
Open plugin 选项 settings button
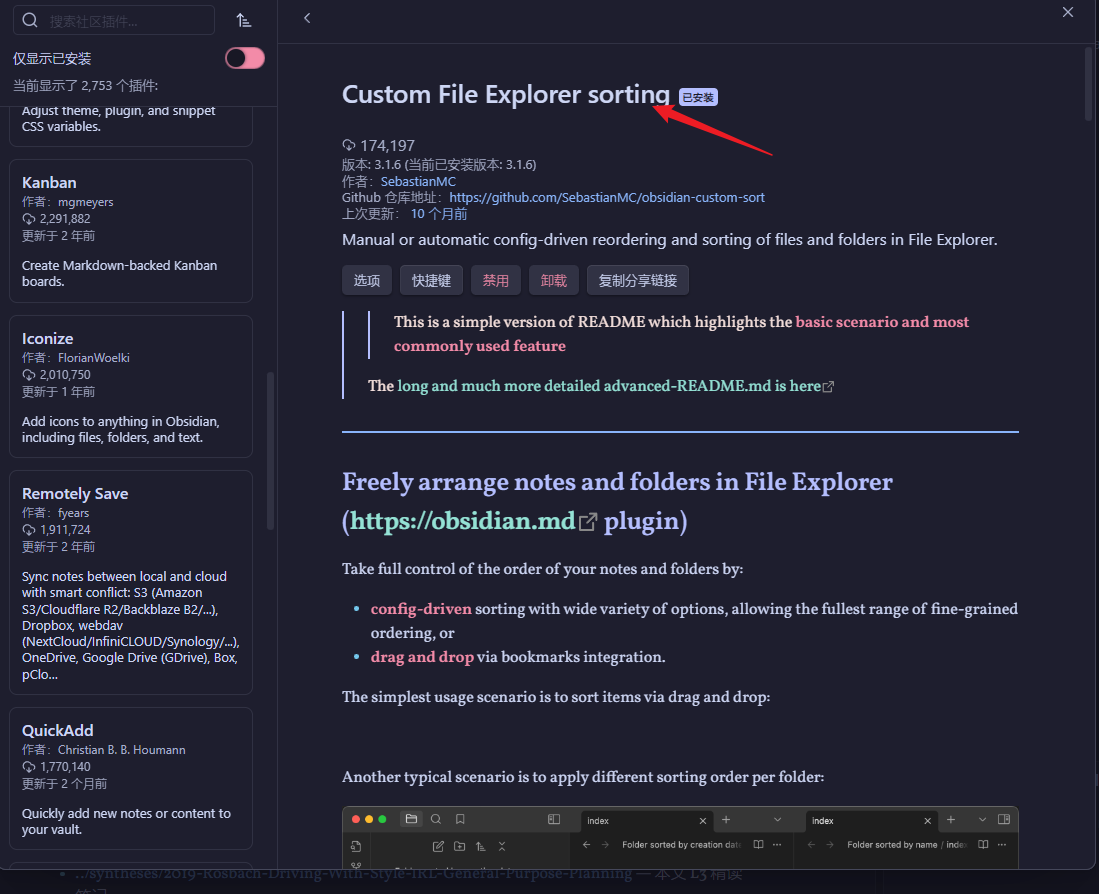(x=367, y=280)
